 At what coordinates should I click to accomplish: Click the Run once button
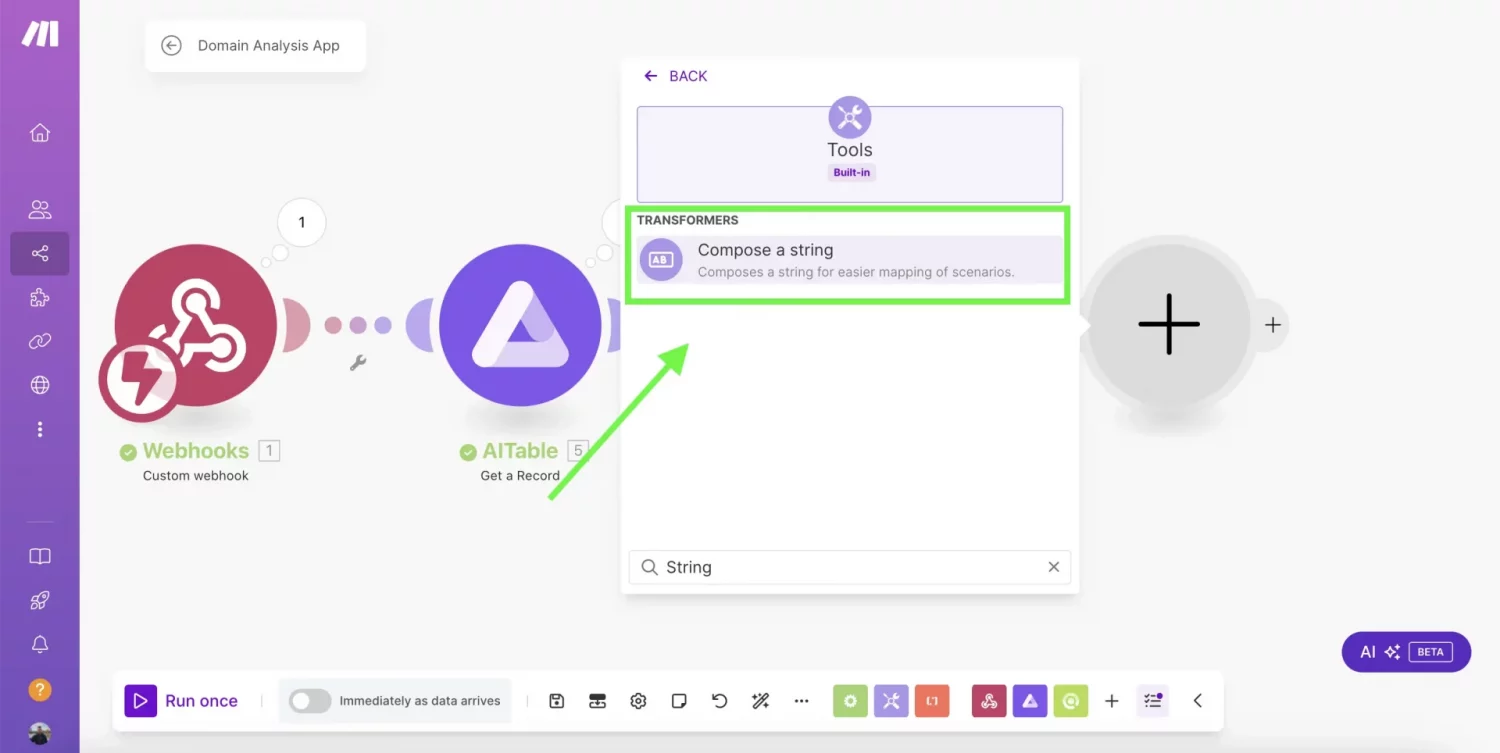pos(181,701)
